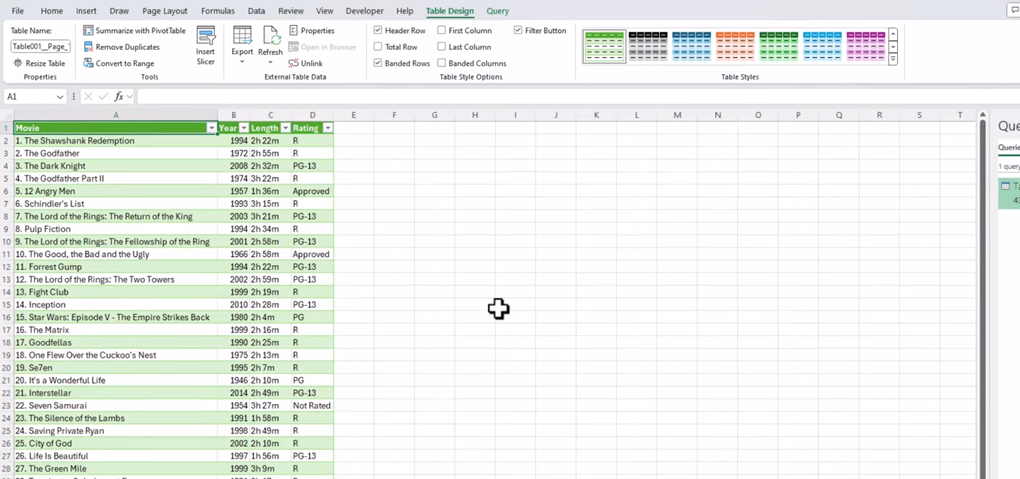Switch to the Formulas tab
This screenshot has height=479, width=1020.
pyautogui.click(x=217, y=11)
